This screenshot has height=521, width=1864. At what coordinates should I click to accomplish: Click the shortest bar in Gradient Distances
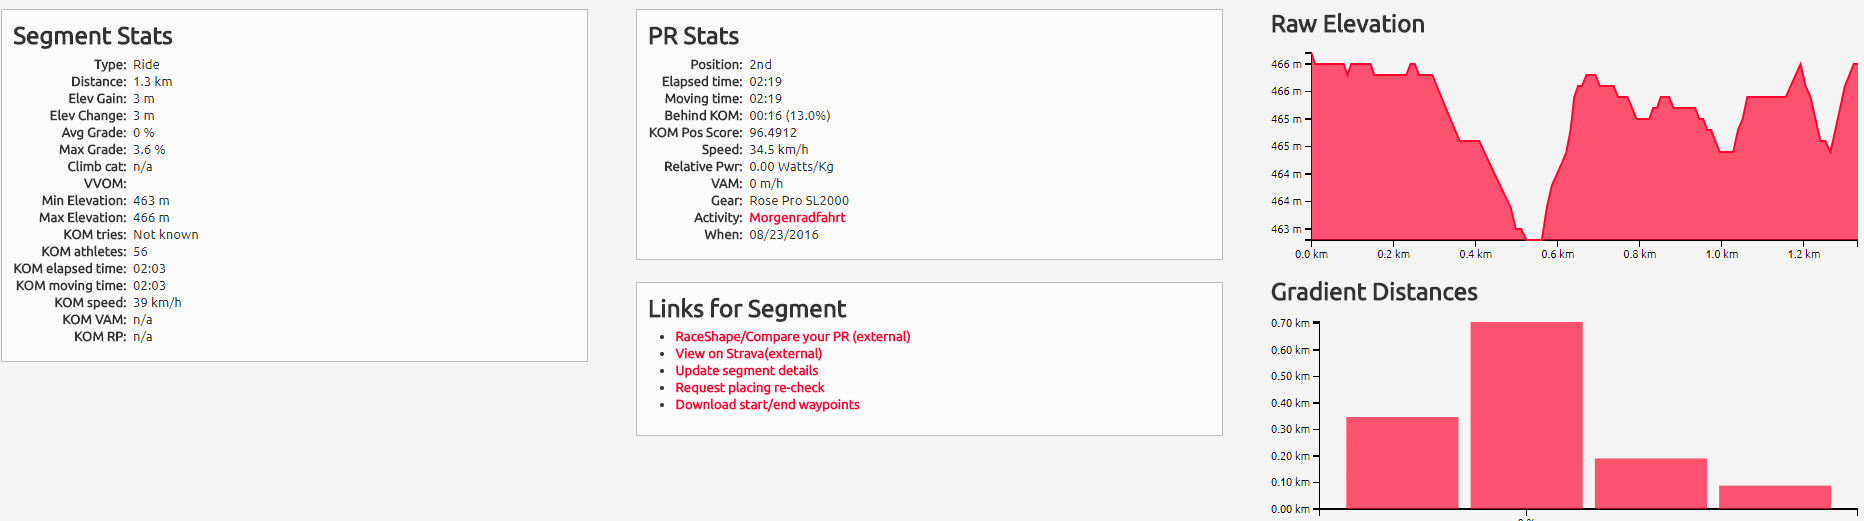tap(1774, 497)
